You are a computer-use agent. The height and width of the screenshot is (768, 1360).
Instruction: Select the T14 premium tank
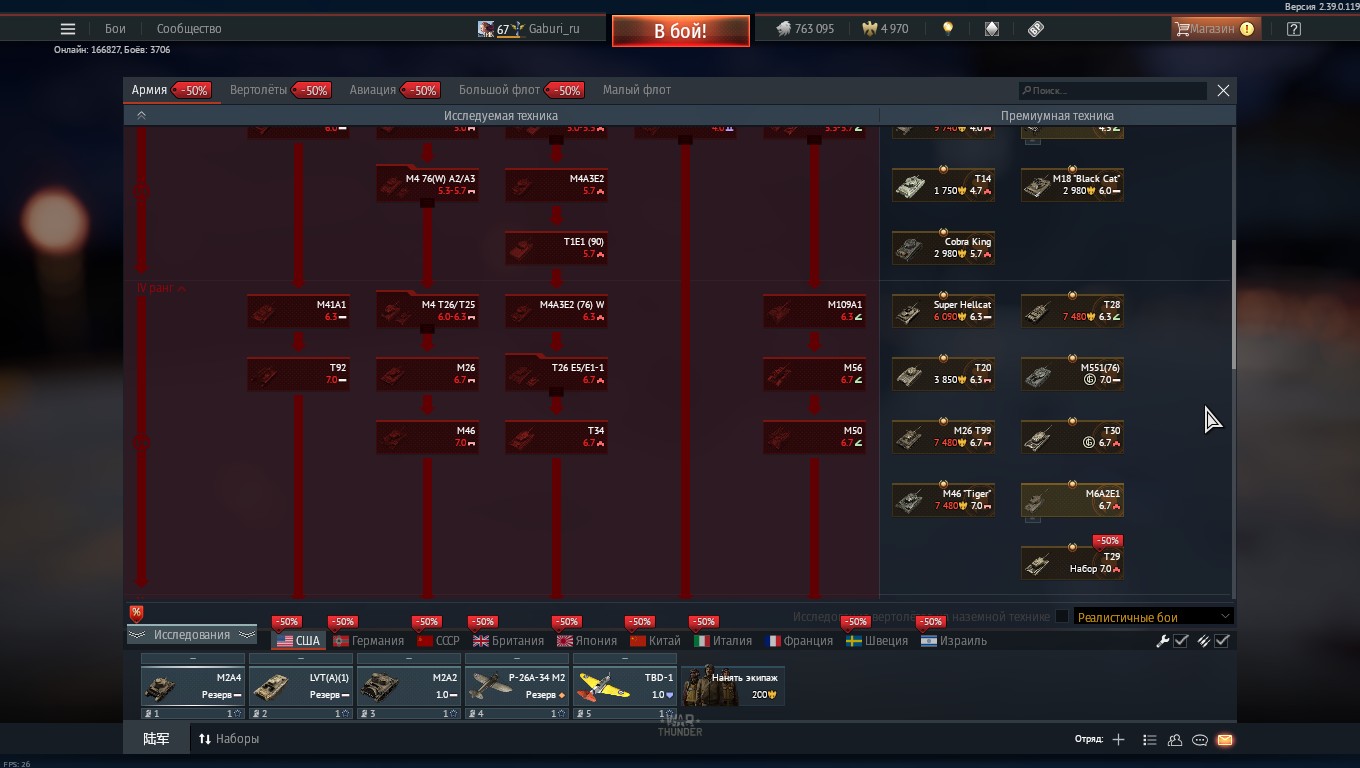click(x=943, y=185)
